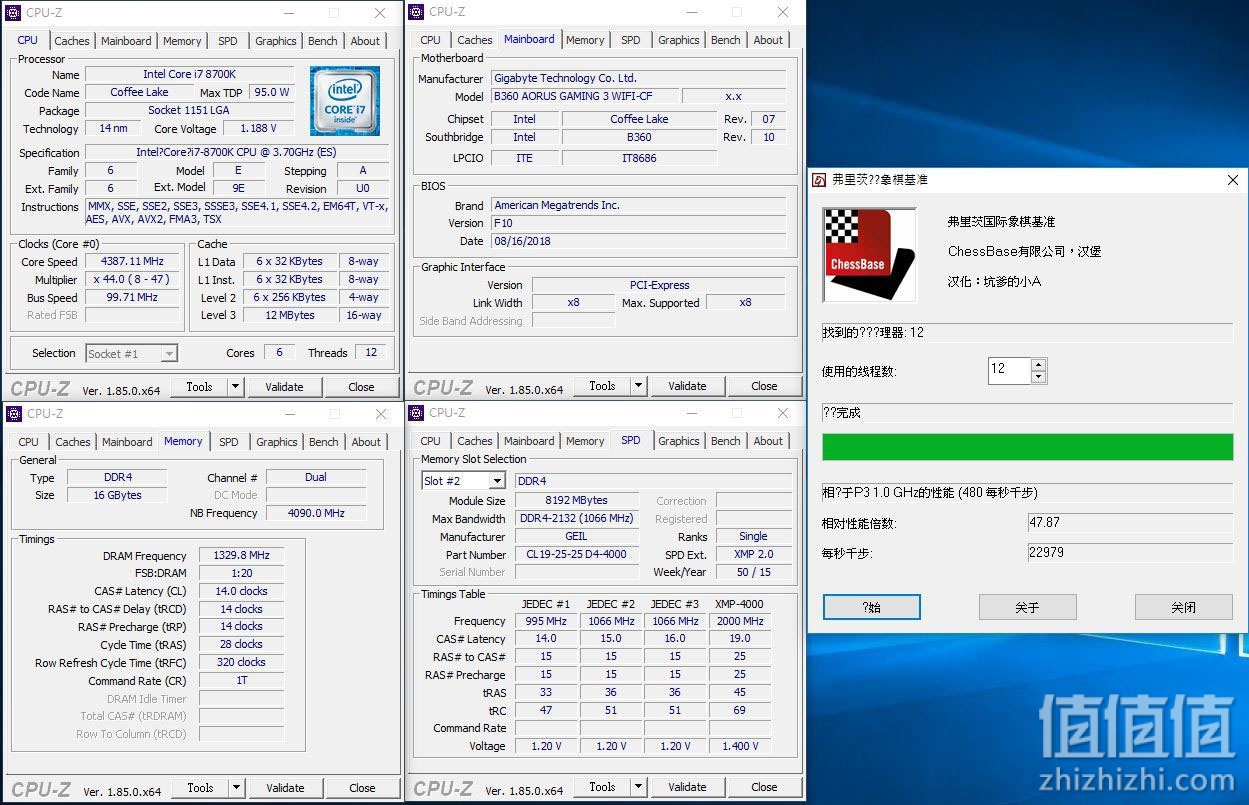Click the Core Voltage value "1.188 V"

(x=258, y=129)
